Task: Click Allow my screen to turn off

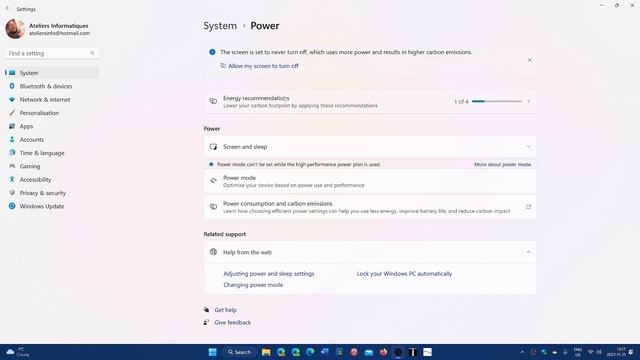Action: click(263, 66)
